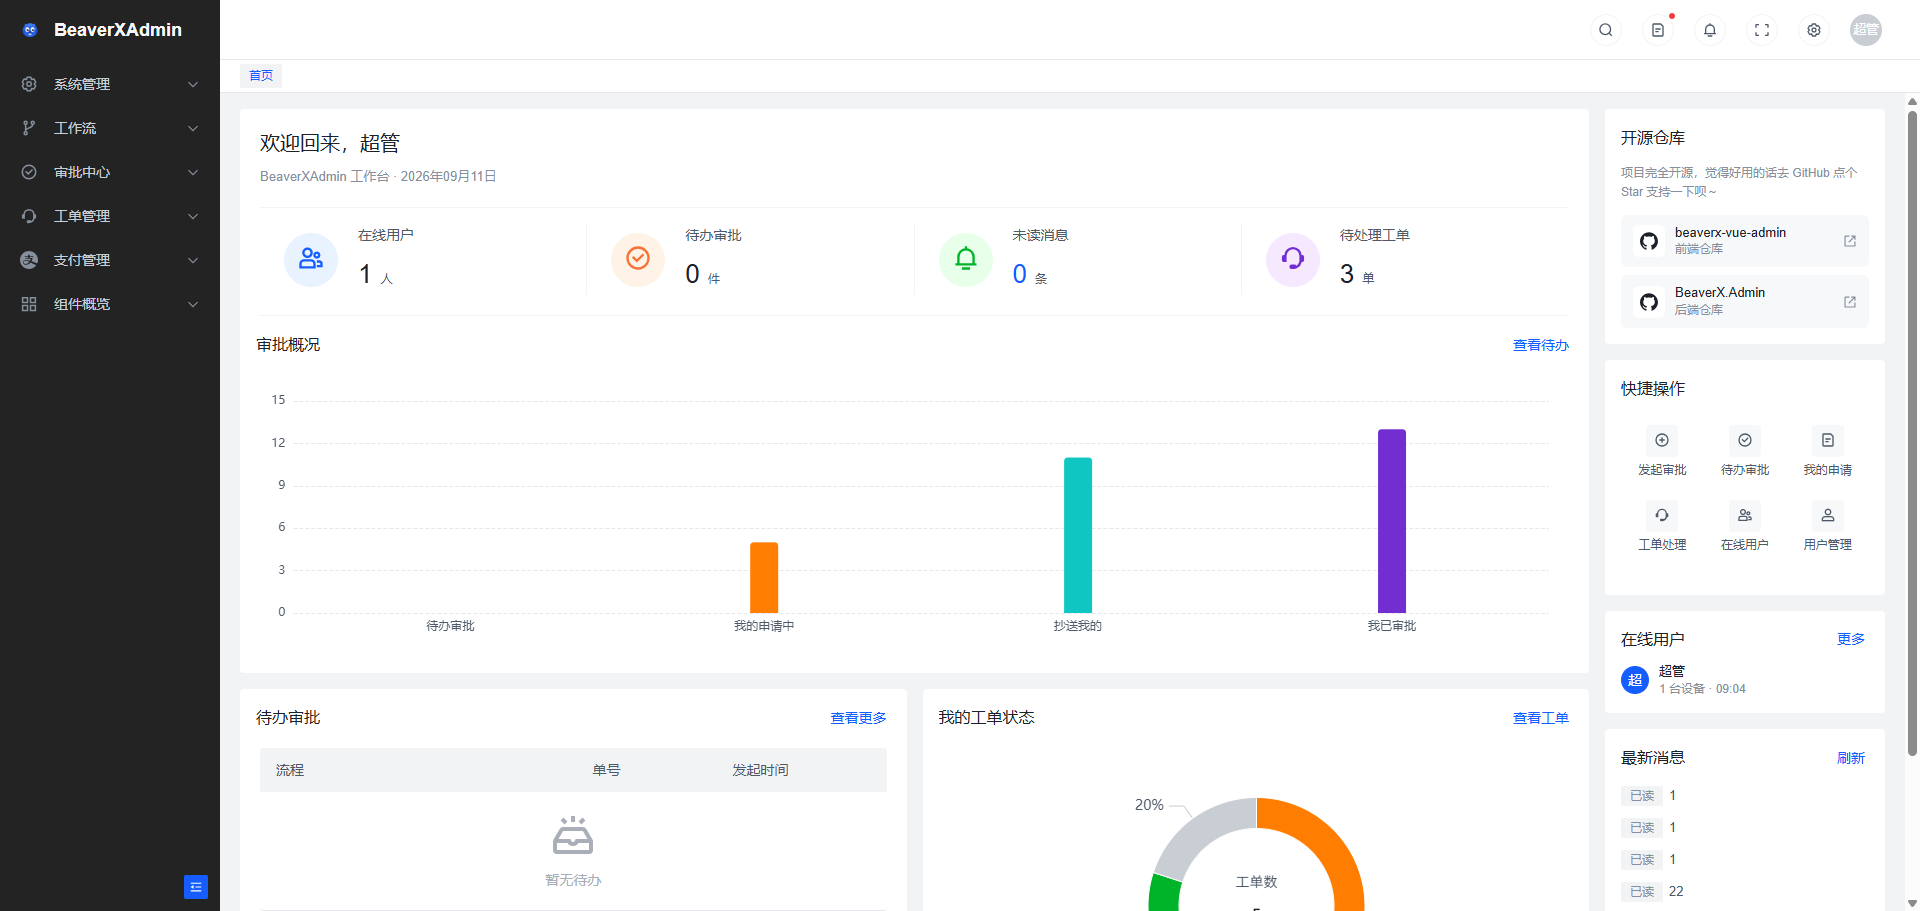Click the BeaverXAdmin logo icon

click(30, 30)
